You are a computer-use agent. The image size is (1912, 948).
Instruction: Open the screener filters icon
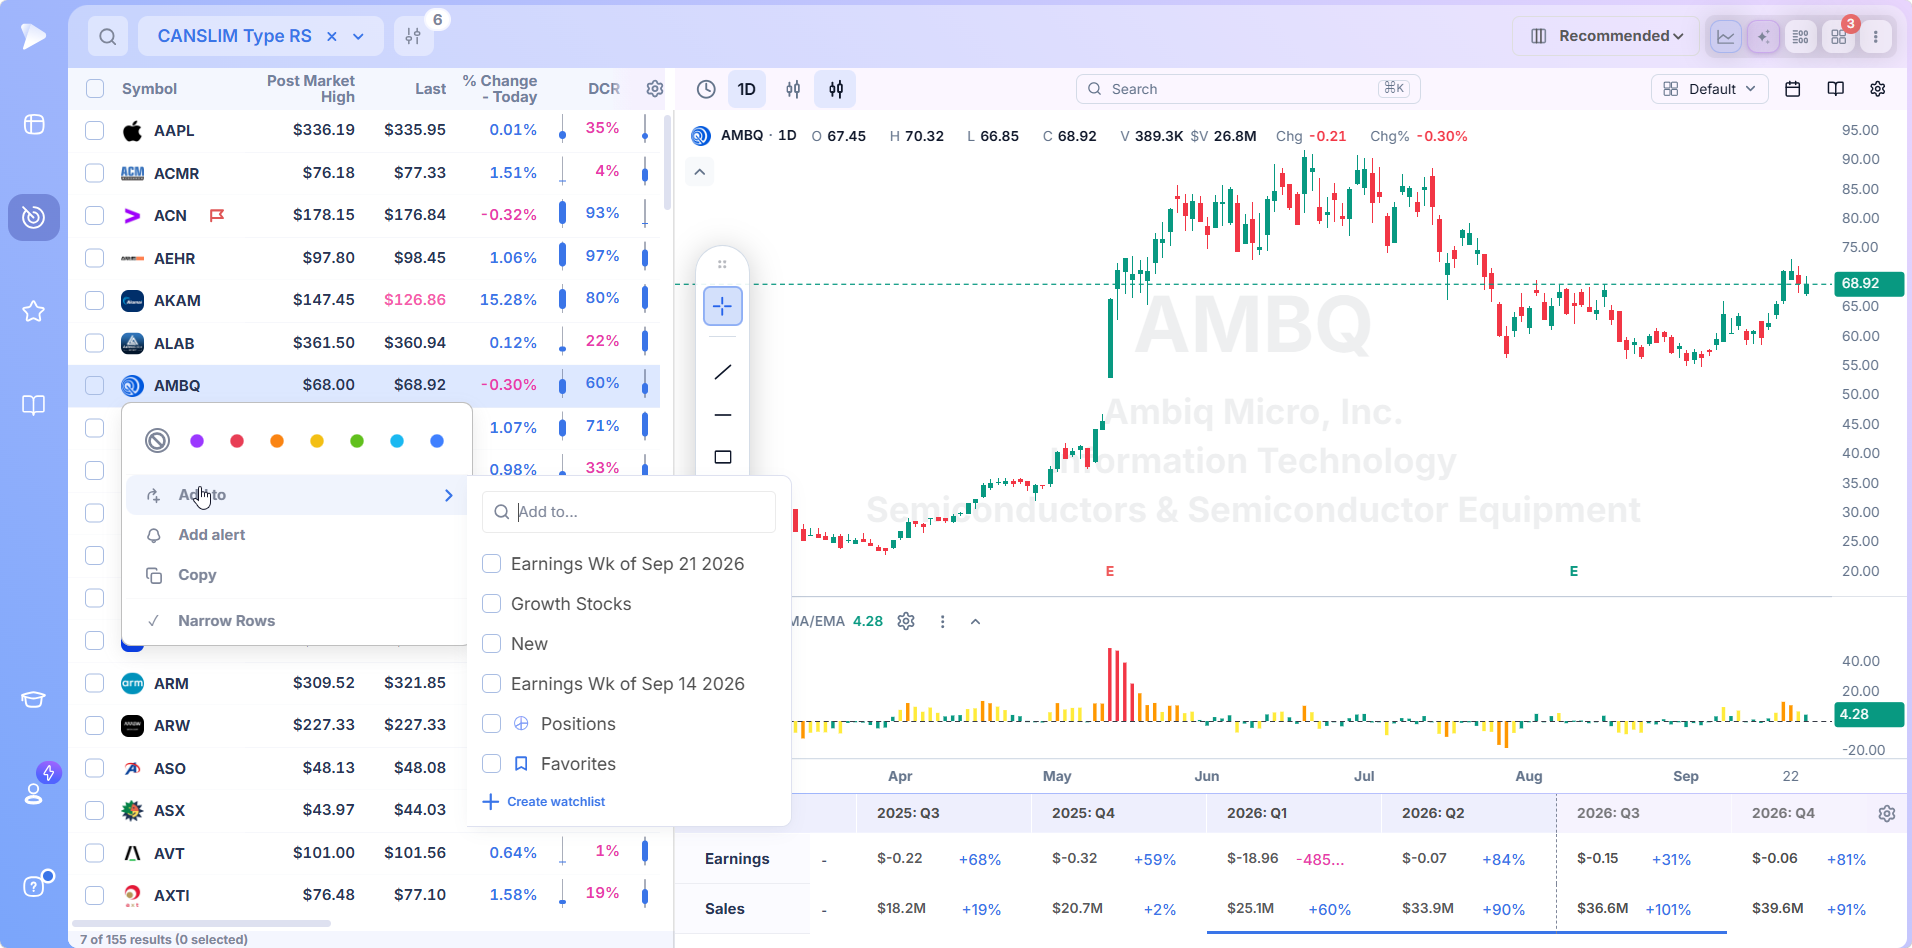[x=413, y=37]
